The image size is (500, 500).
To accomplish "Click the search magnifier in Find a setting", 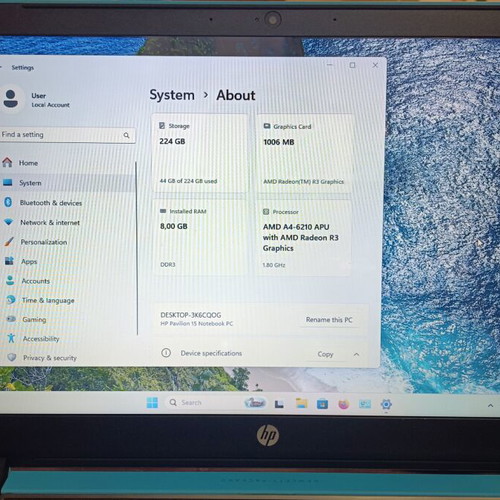I will 126,135.
